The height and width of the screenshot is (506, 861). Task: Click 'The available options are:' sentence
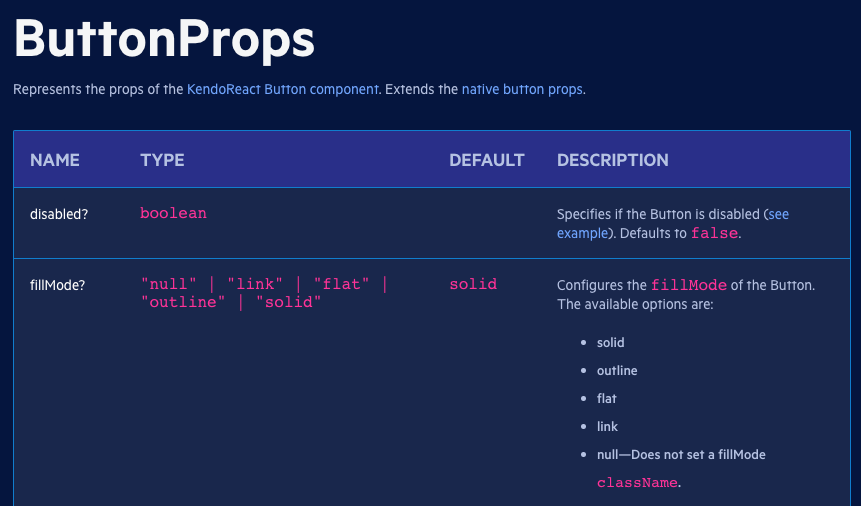635,304
